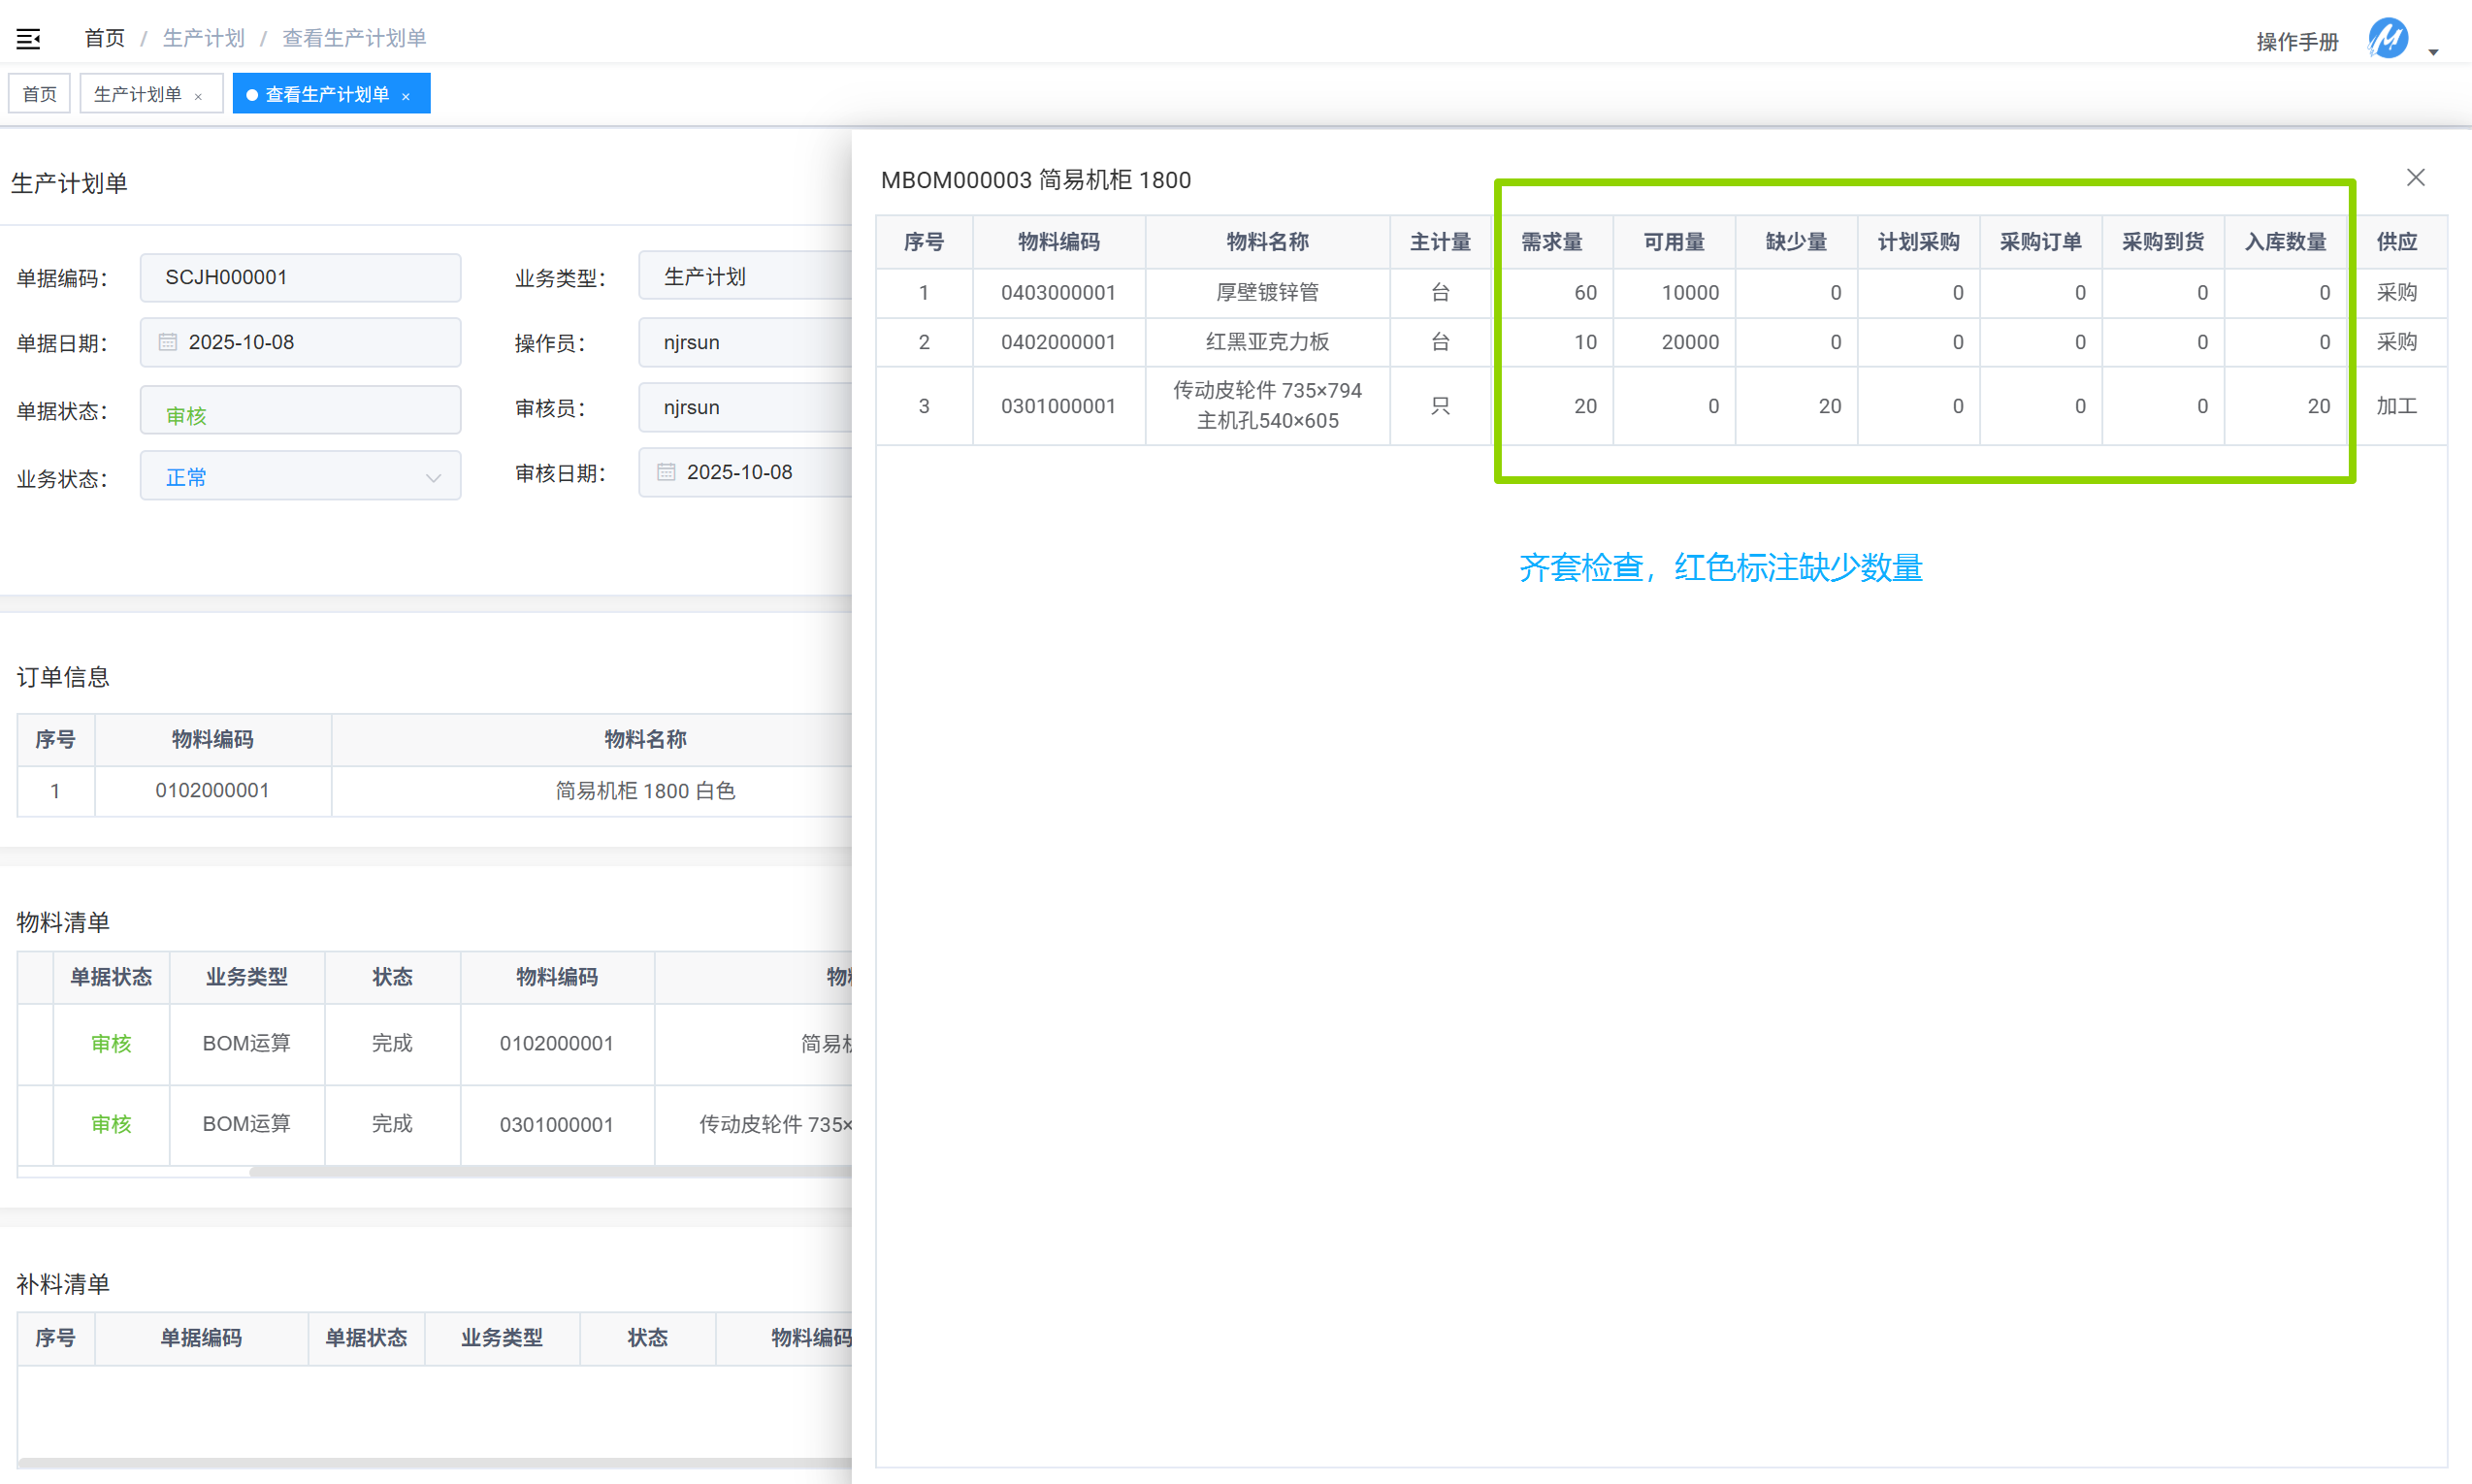Click the 单据日期 calendar icon
2472x1484 pixels.
168,342
